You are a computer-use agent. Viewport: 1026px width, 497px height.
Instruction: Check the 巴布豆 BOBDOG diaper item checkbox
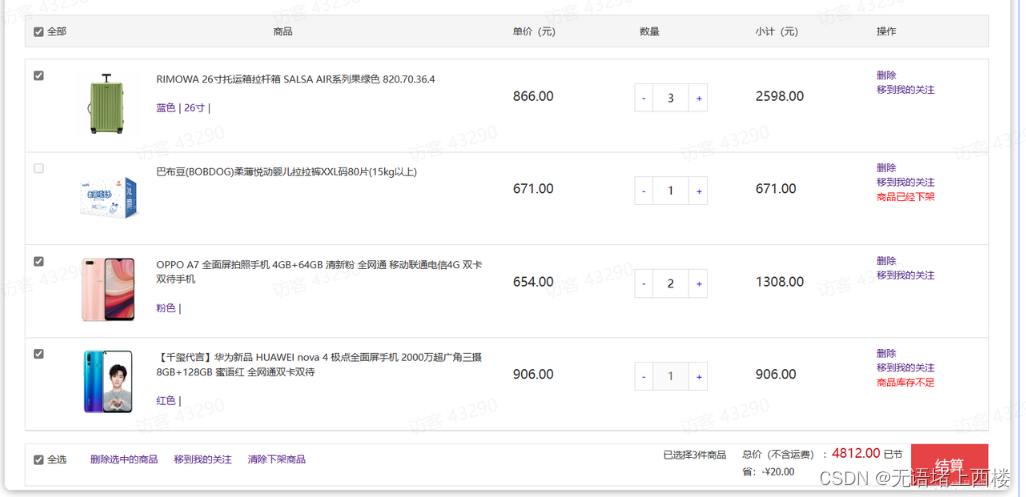[x=39, y=169]
